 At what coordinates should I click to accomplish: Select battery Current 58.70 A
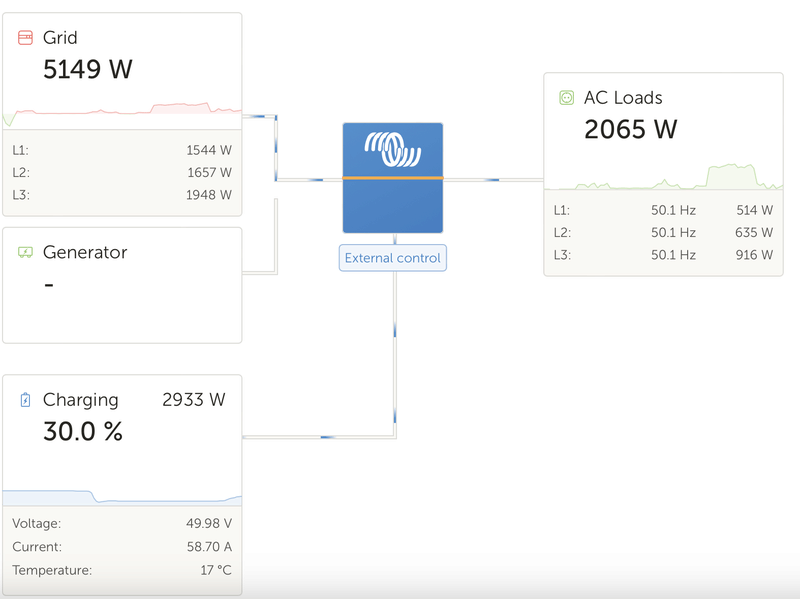pyautogui.click(x=209, y=547)
